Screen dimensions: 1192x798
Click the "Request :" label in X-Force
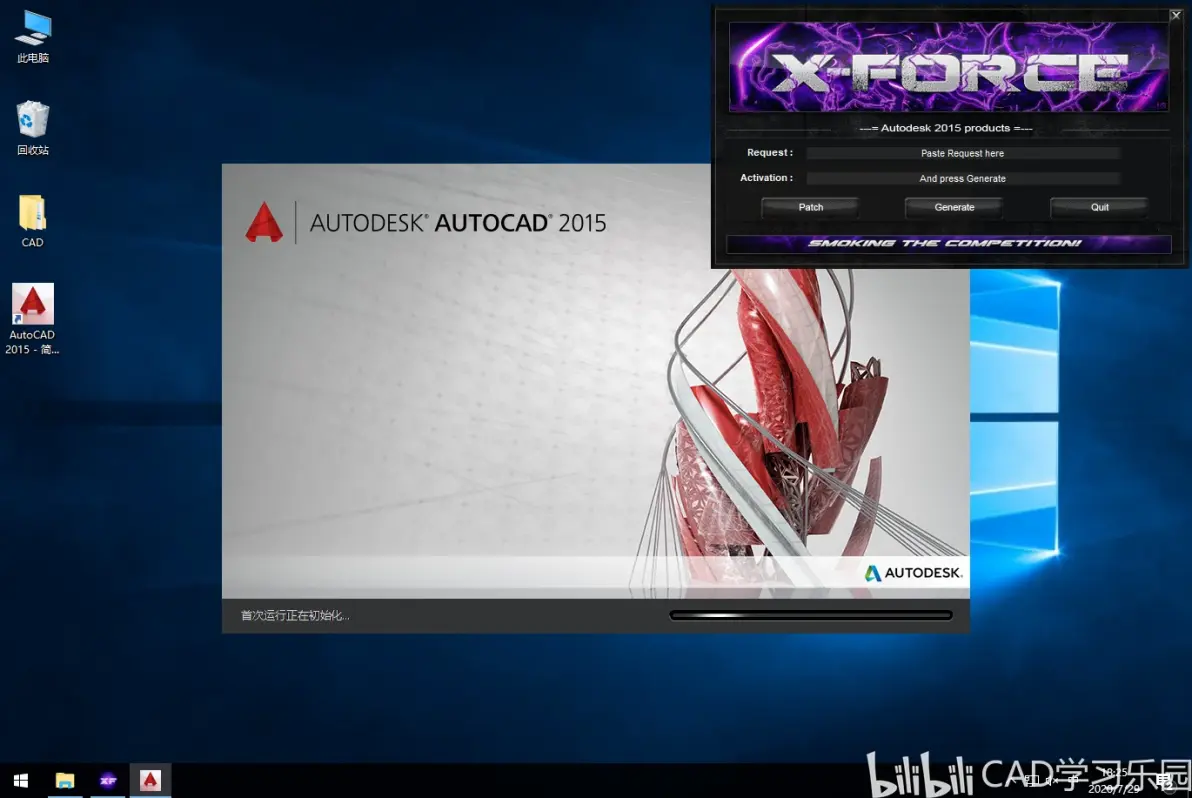[x=769, y=153]
